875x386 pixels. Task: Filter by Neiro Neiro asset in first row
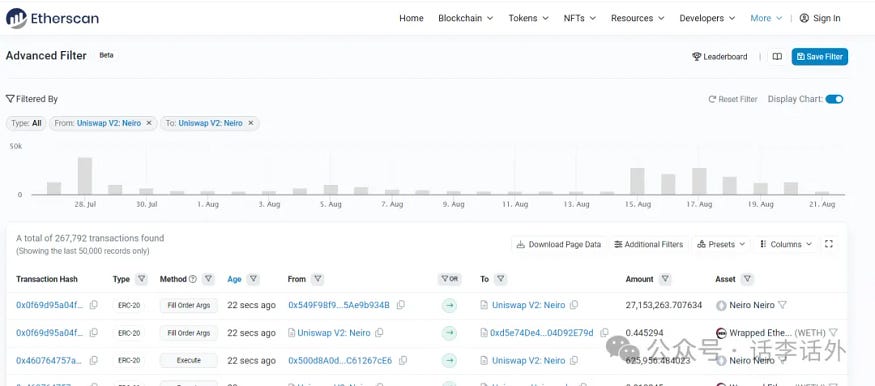[782, 305]
